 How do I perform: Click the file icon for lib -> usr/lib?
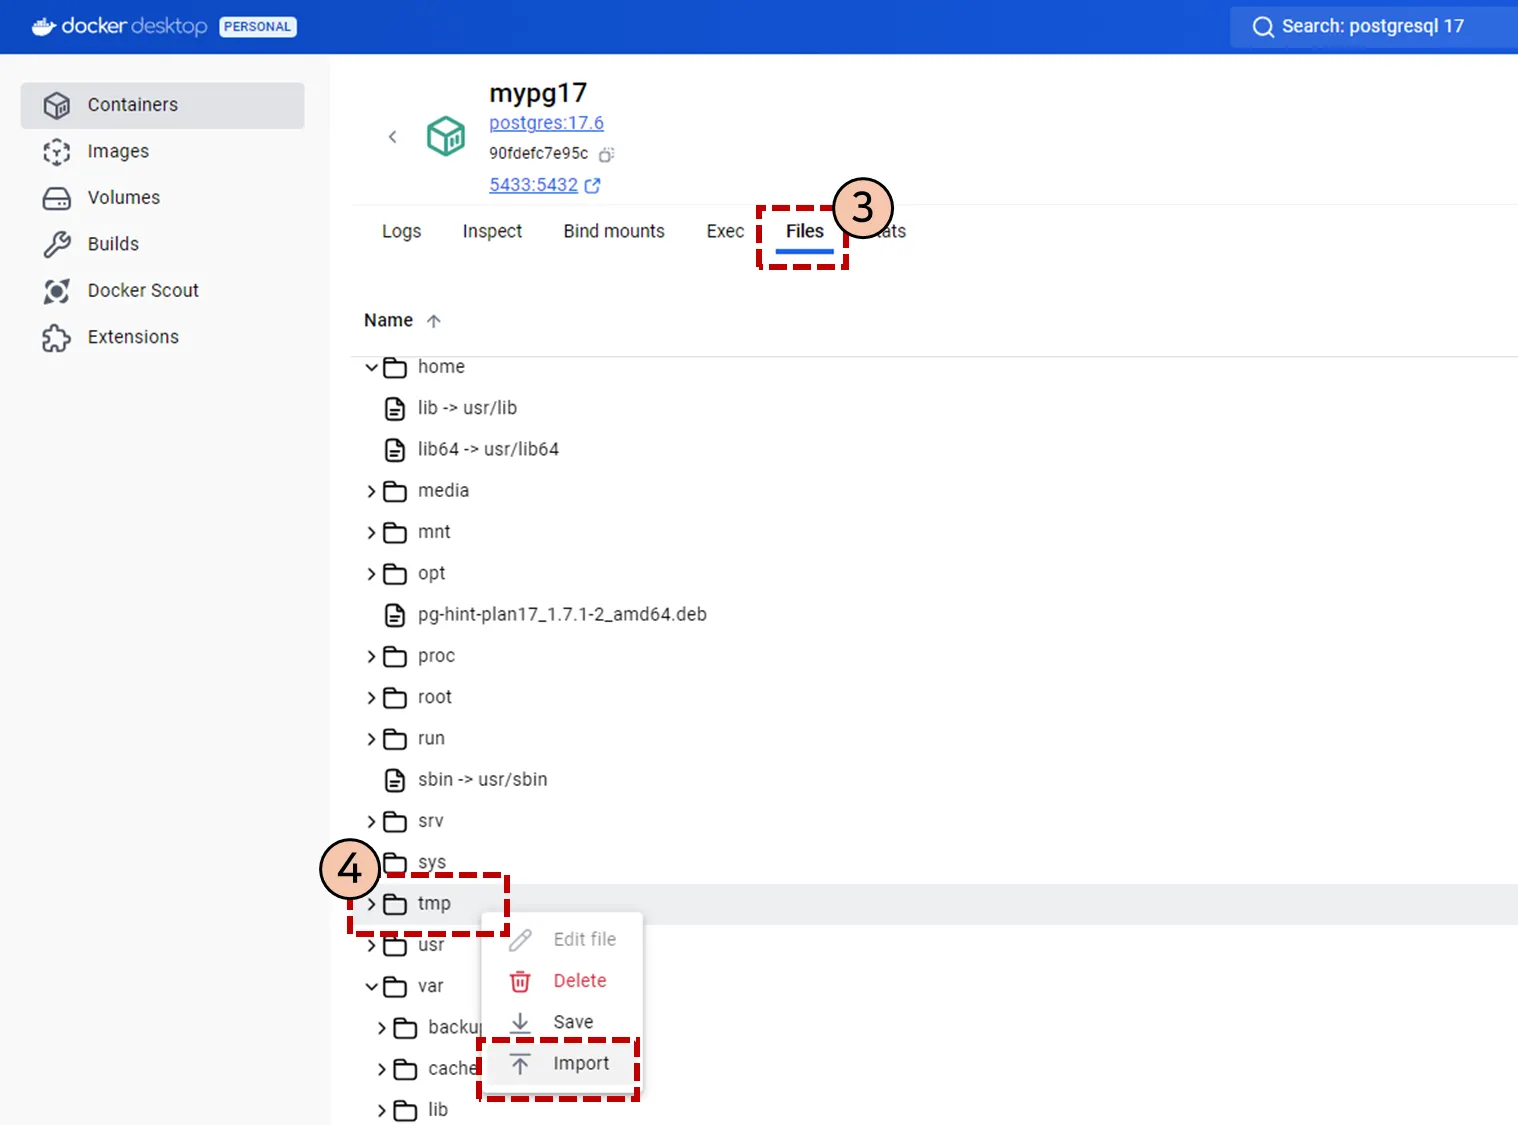(395, 408)
